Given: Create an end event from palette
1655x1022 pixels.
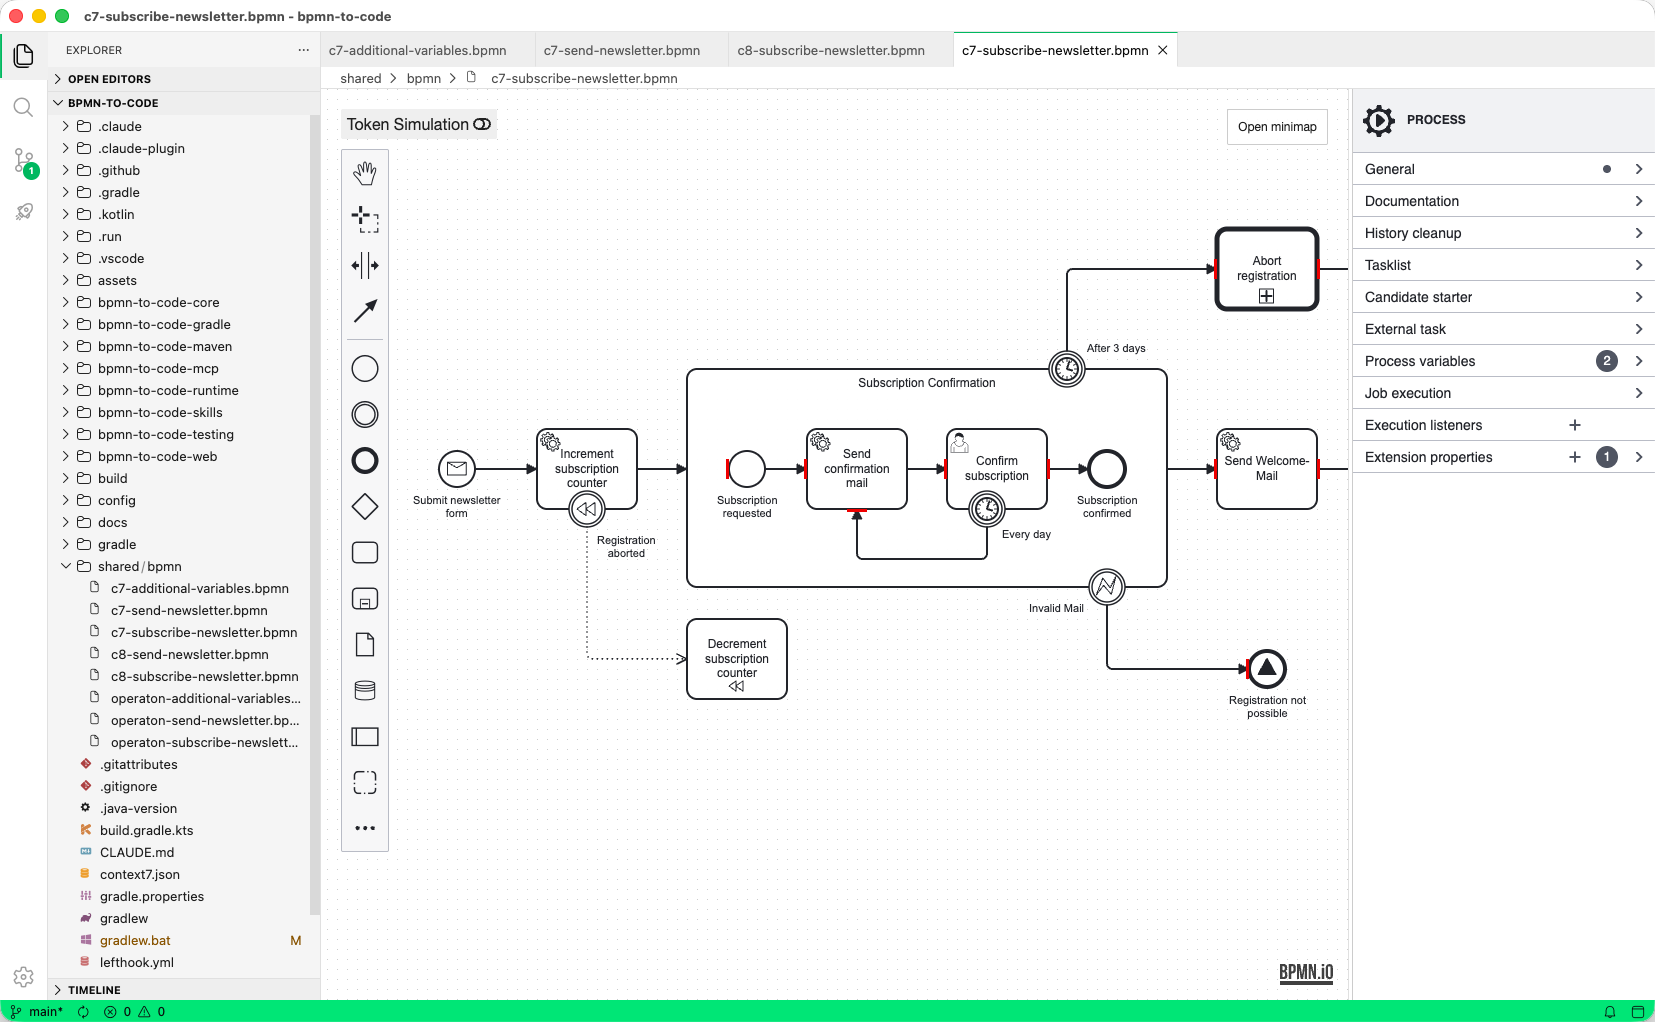Looking at the screenshot, I should [x=365, y=461].
